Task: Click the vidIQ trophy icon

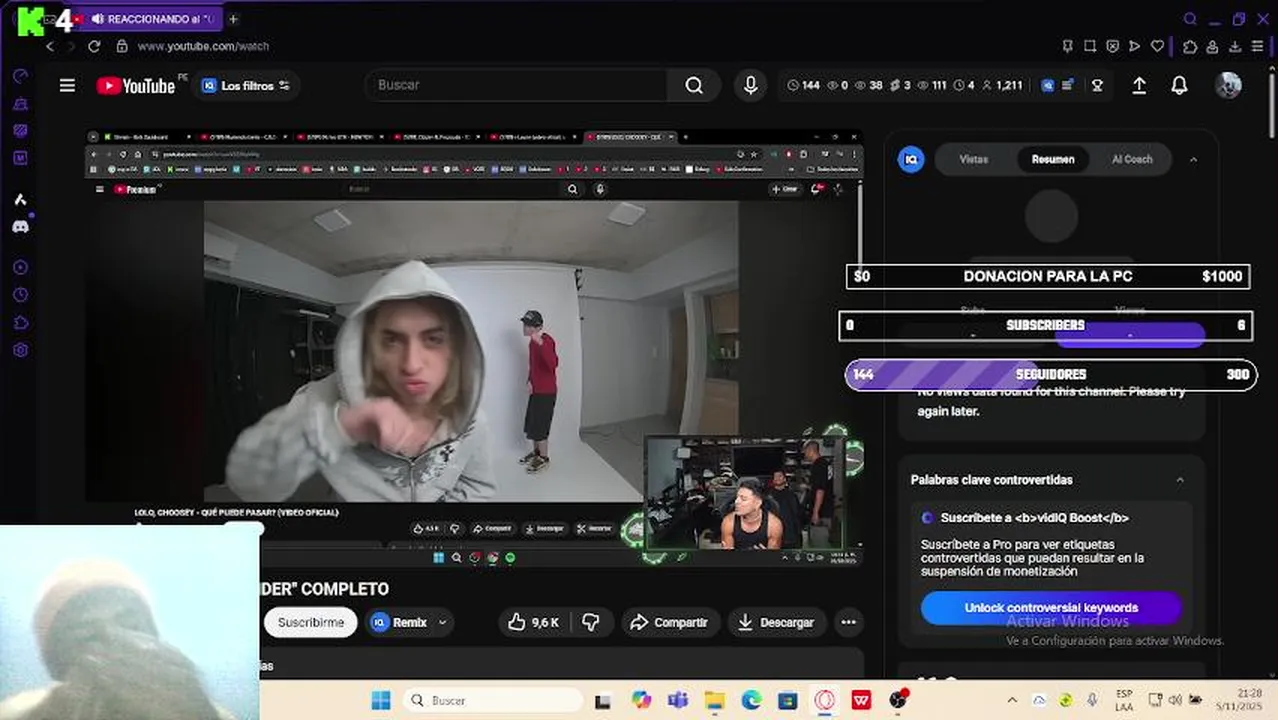Action: coord(1097,86)
